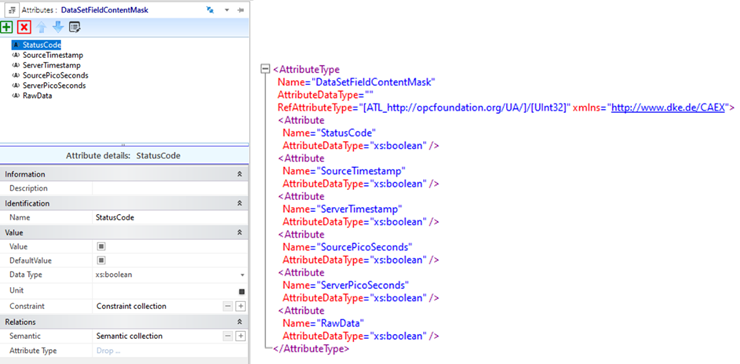740x364 pixels.
Task: Move attribute up with up arrow
Action: tap(42, 27)
